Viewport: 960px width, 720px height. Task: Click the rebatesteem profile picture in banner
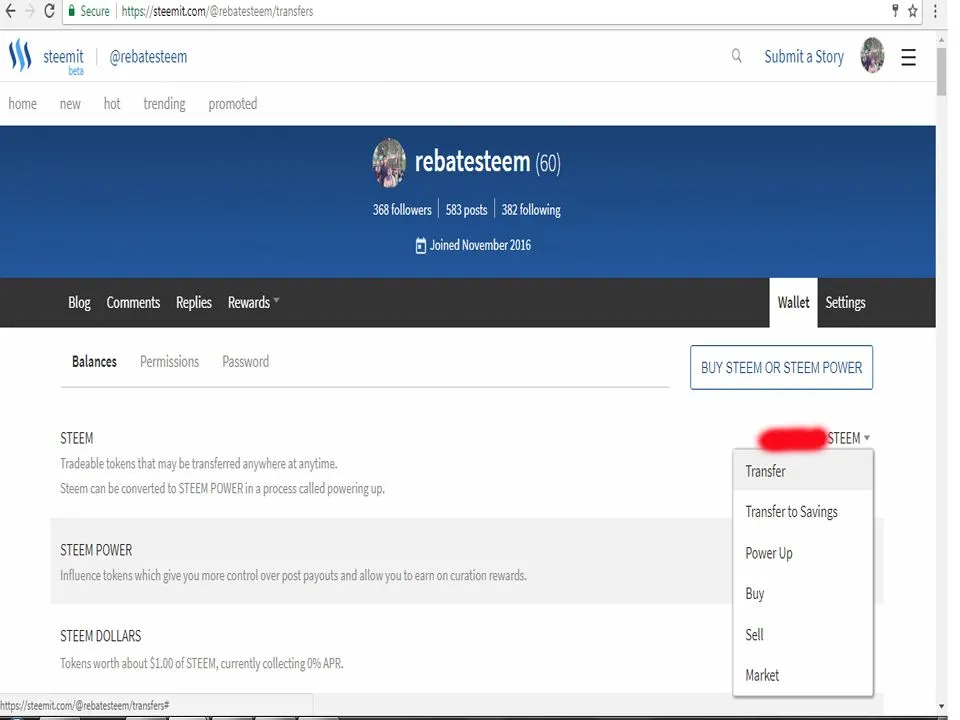point(389,162)
